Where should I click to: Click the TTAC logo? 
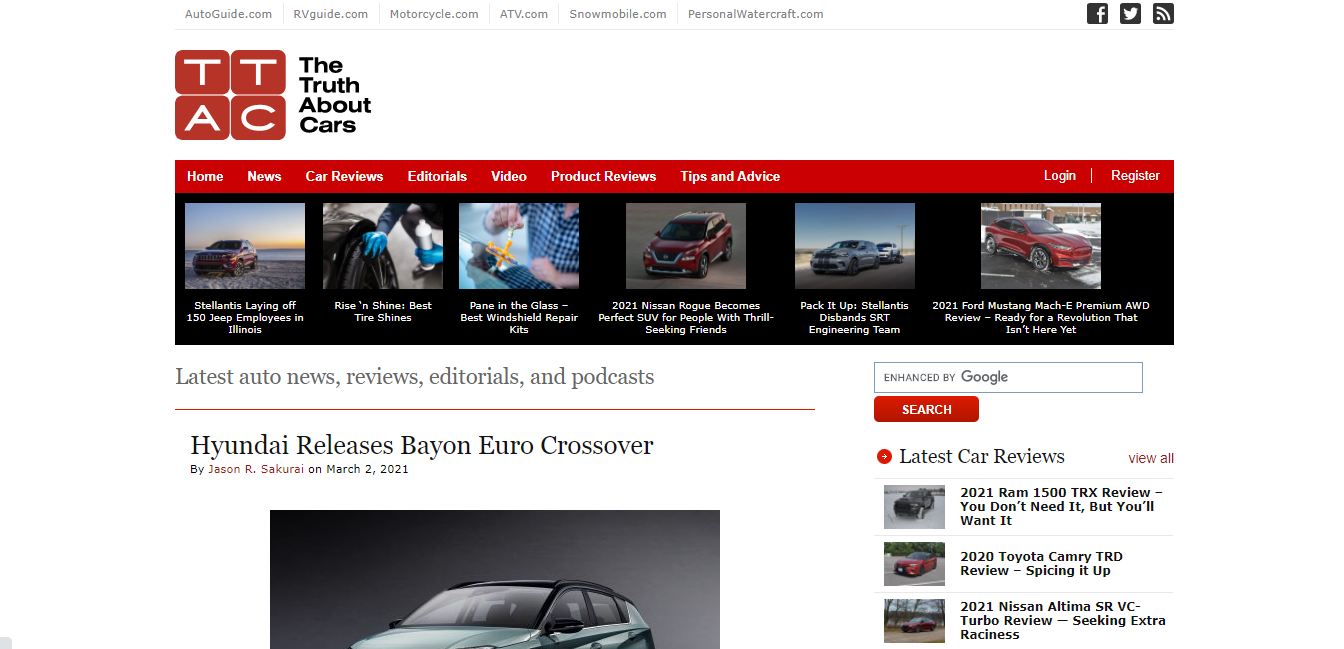point(273,94)
